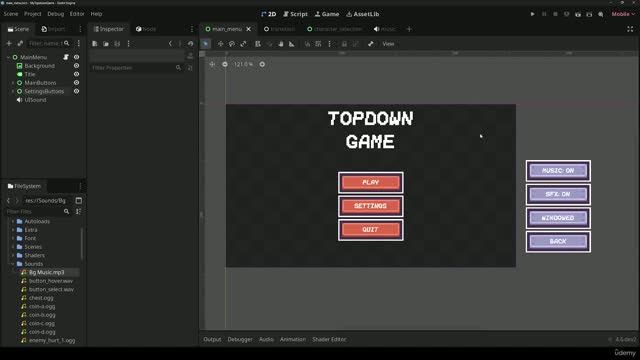Viewport: 640px width, 360px height.
Task: Instantiate a child scene with link icon
Action: point(20,43)
